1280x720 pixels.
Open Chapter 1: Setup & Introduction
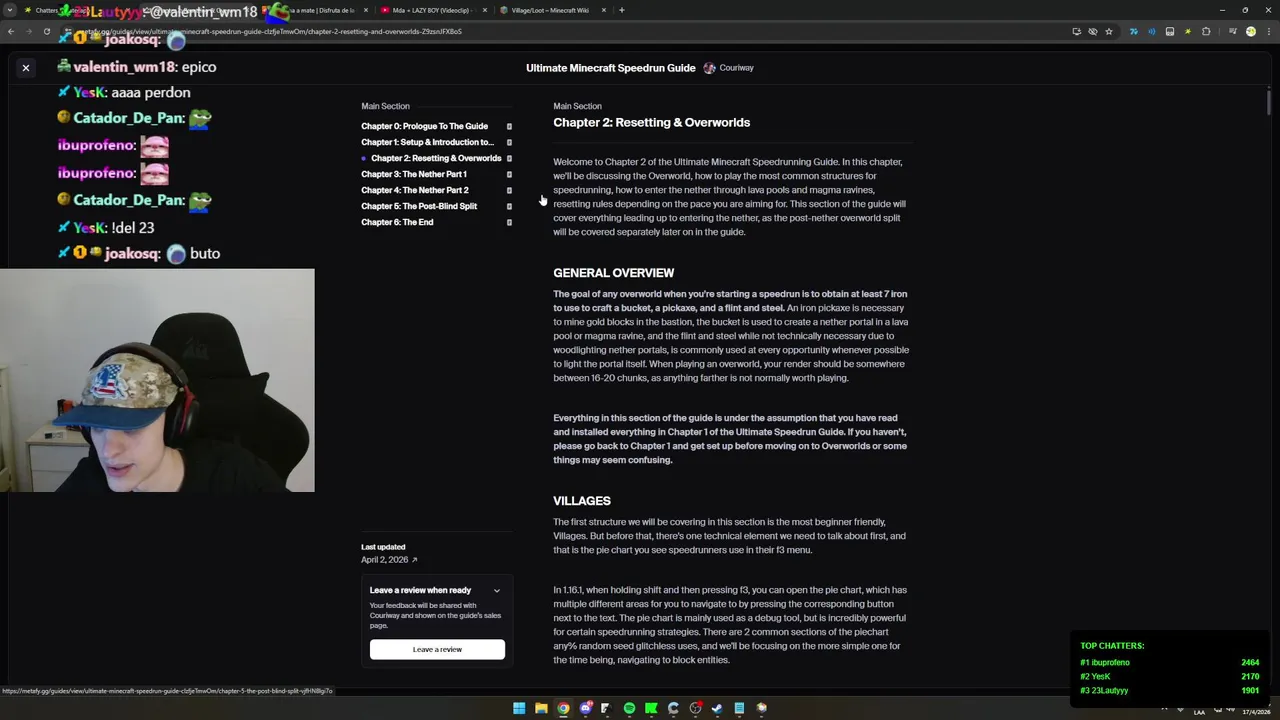pos(427,142)
